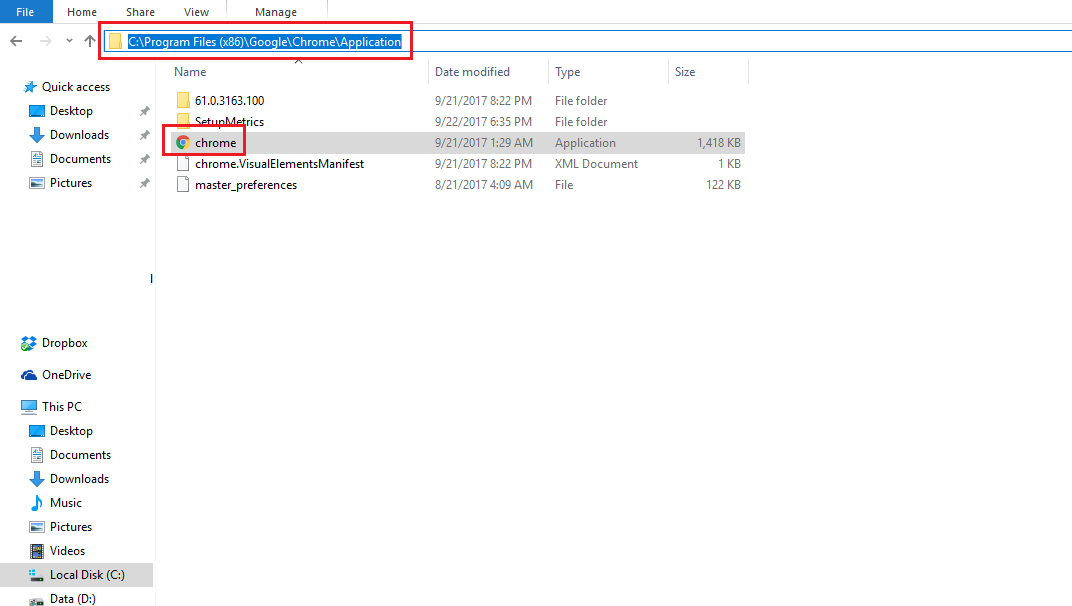This screenshot has width=1072, height=606.
Task: Click the 8/21/2017 4:09 AM date cell
Action: tap(483, 185)
